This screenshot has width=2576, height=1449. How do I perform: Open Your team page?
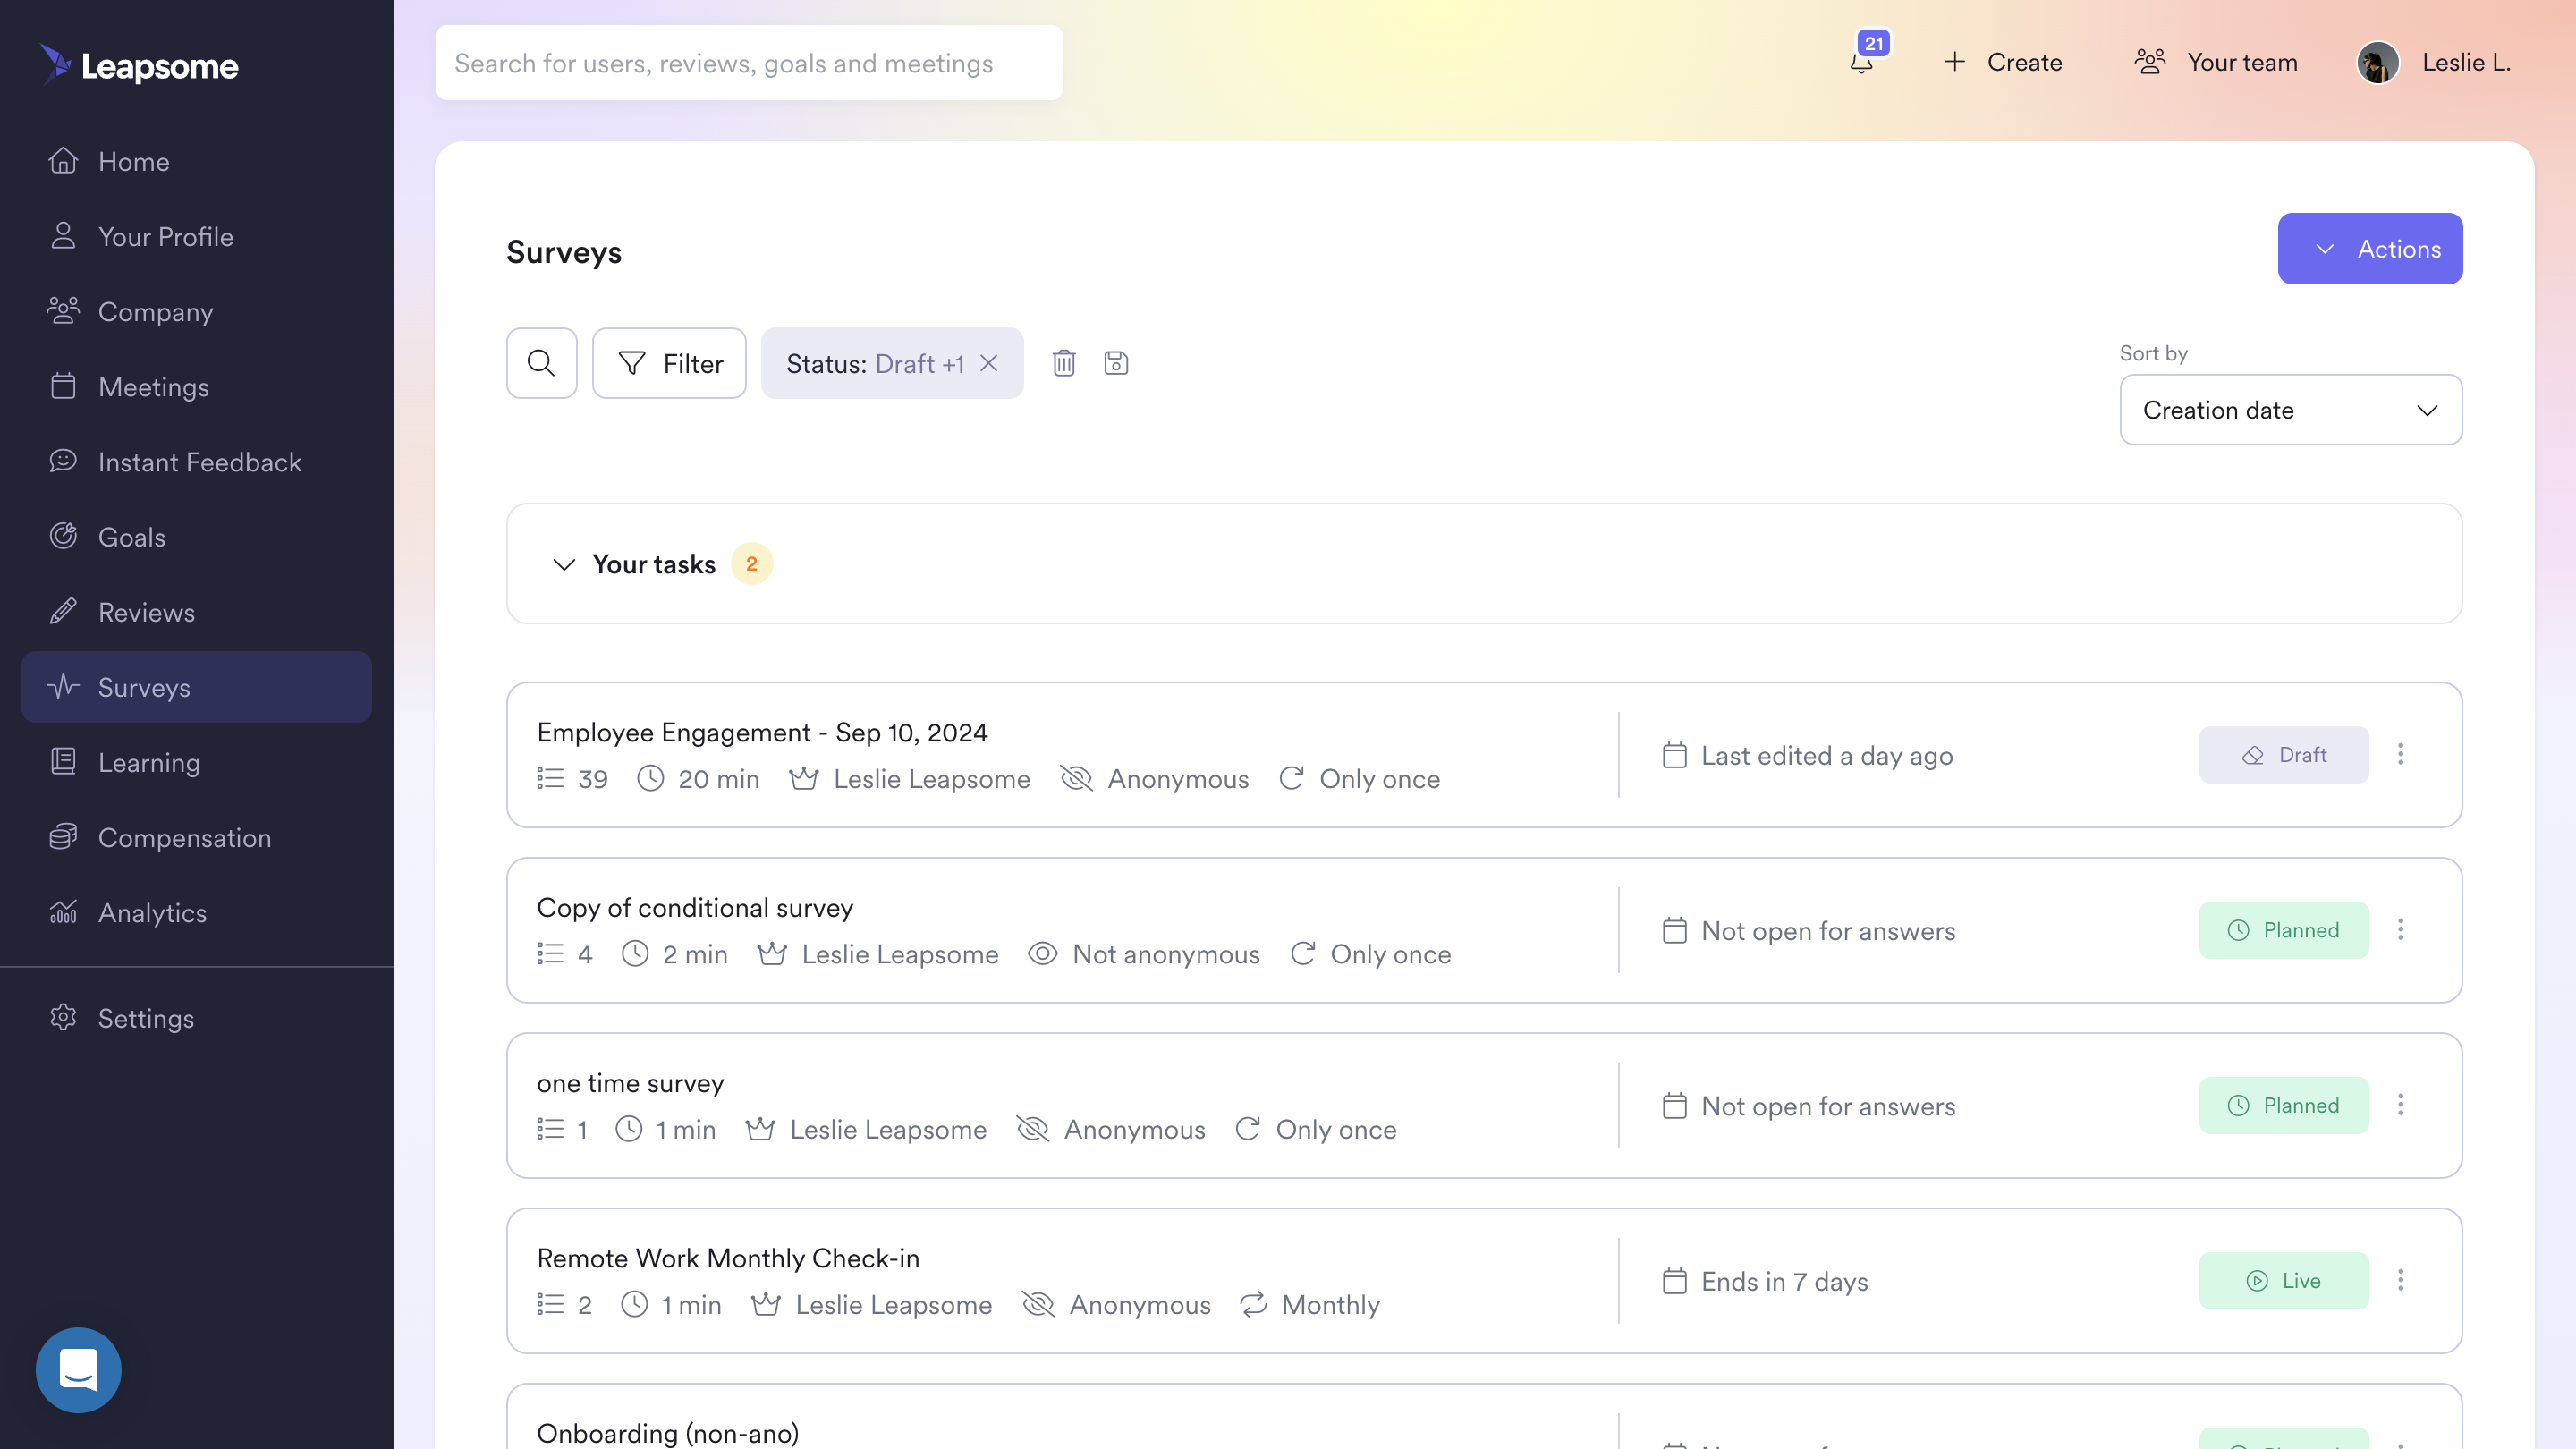click(x=2216, y=62)
